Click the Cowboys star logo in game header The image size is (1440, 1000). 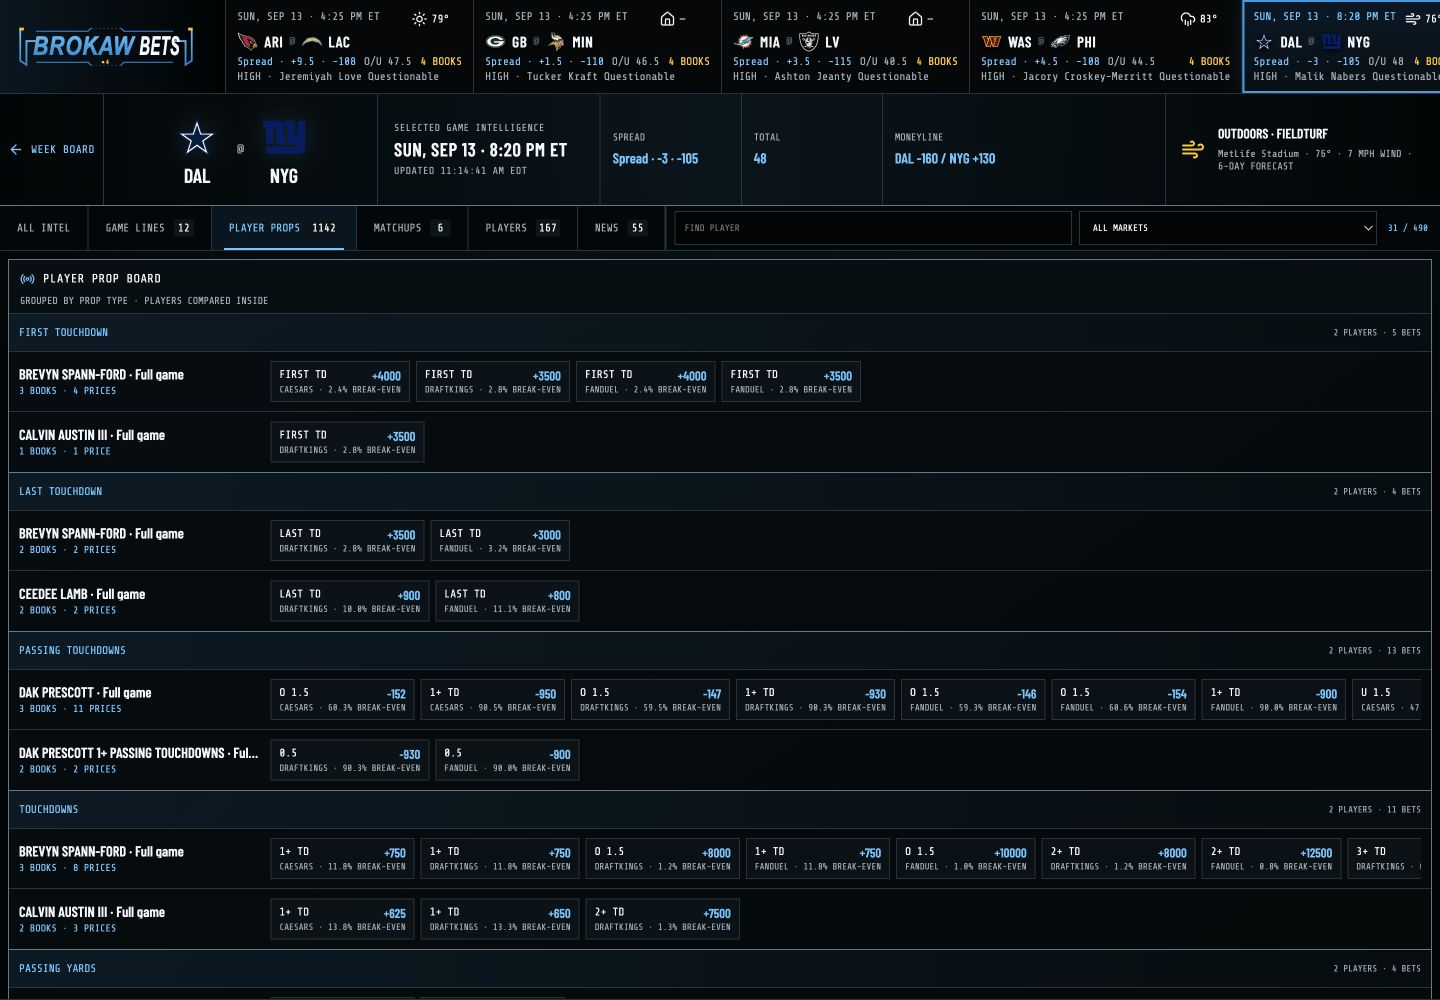pos(197,138)
